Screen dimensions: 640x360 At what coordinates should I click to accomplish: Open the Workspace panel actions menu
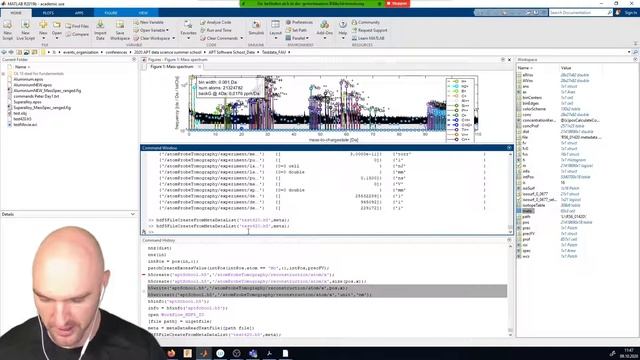click(x=635, y=60)
